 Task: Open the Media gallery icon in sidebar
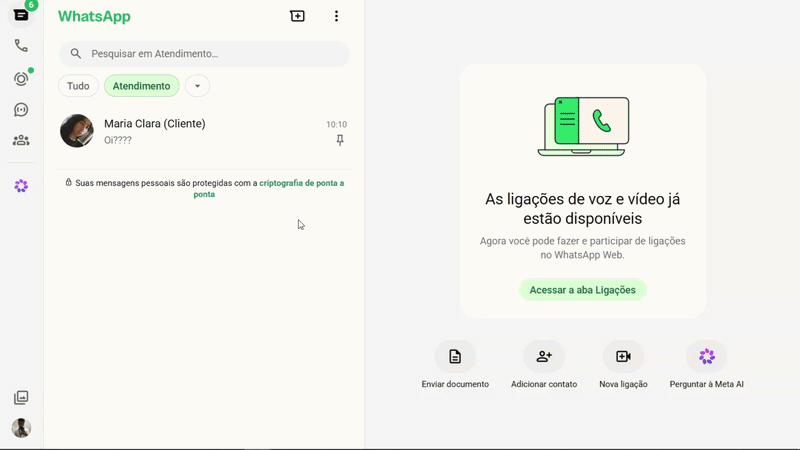click(x=21, y=397)
